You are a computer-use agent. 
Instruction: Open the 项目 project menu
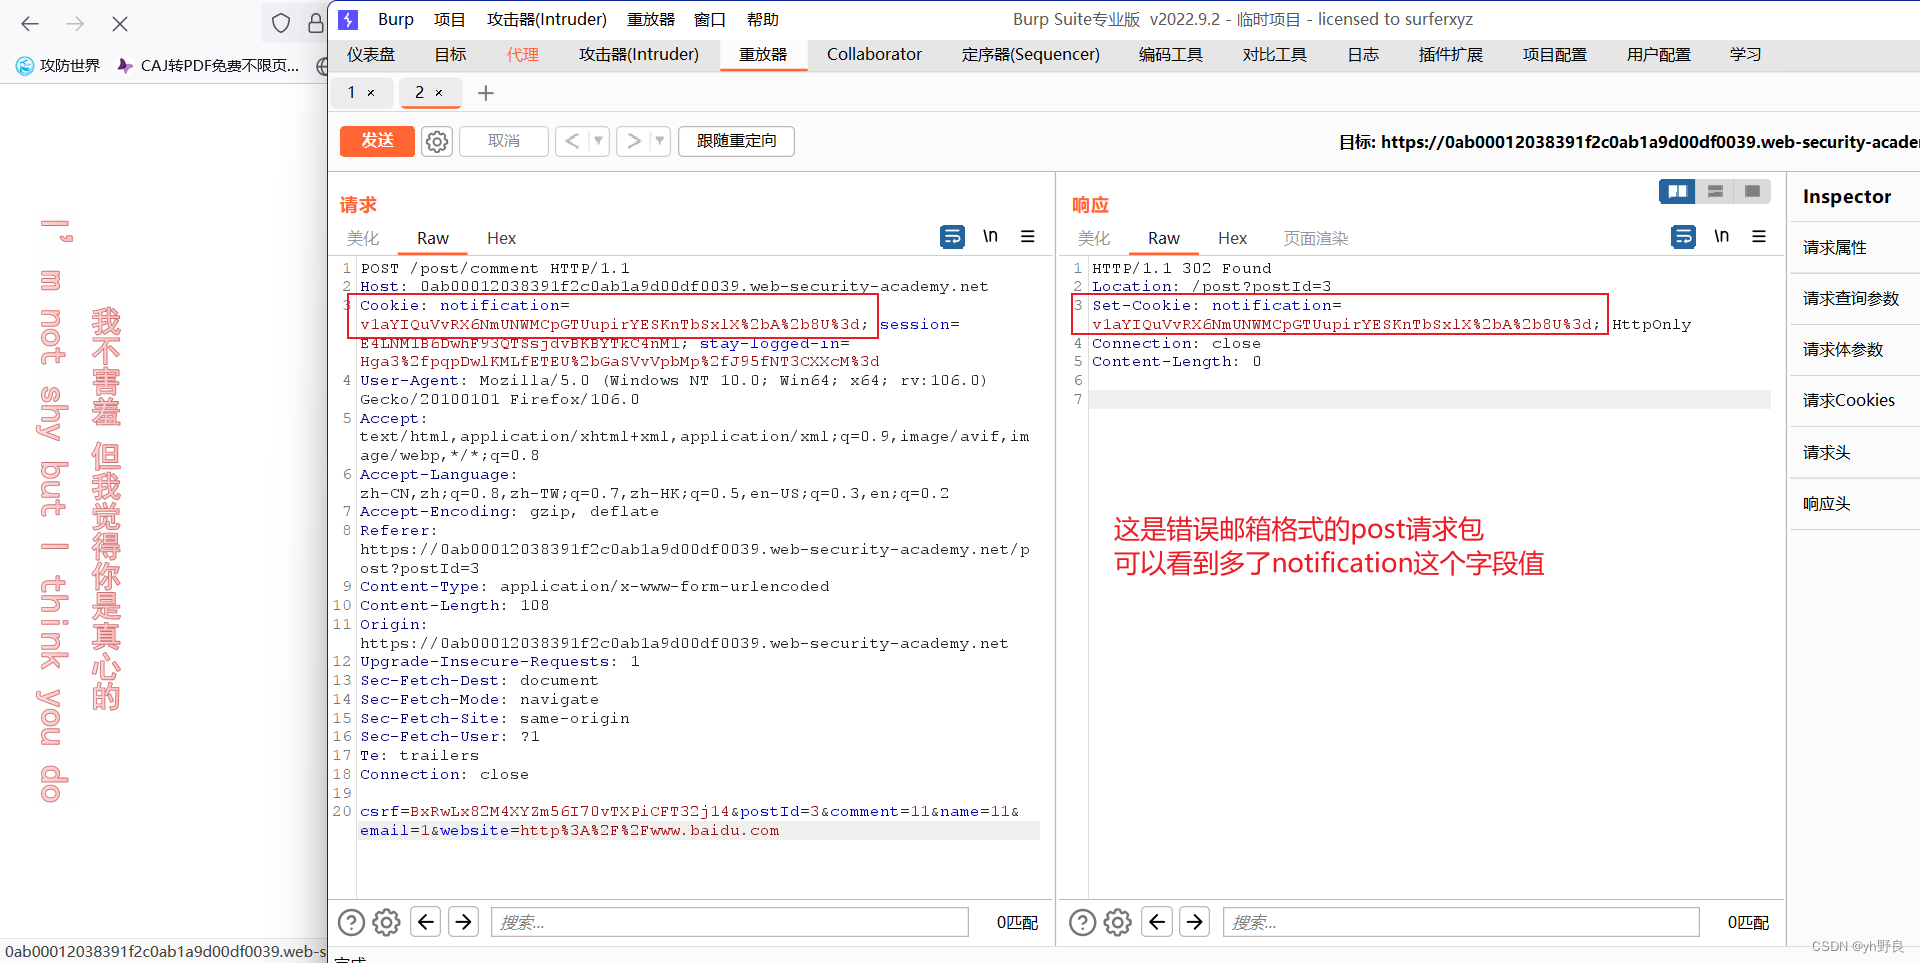450,19
